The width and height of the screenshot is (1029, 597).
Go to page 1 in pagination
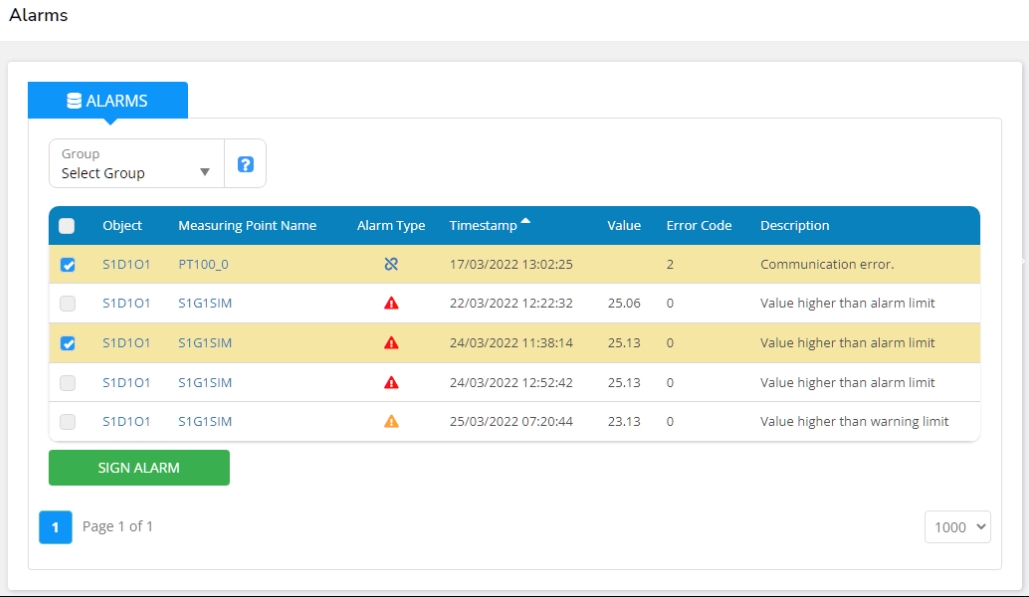[56, 527]
